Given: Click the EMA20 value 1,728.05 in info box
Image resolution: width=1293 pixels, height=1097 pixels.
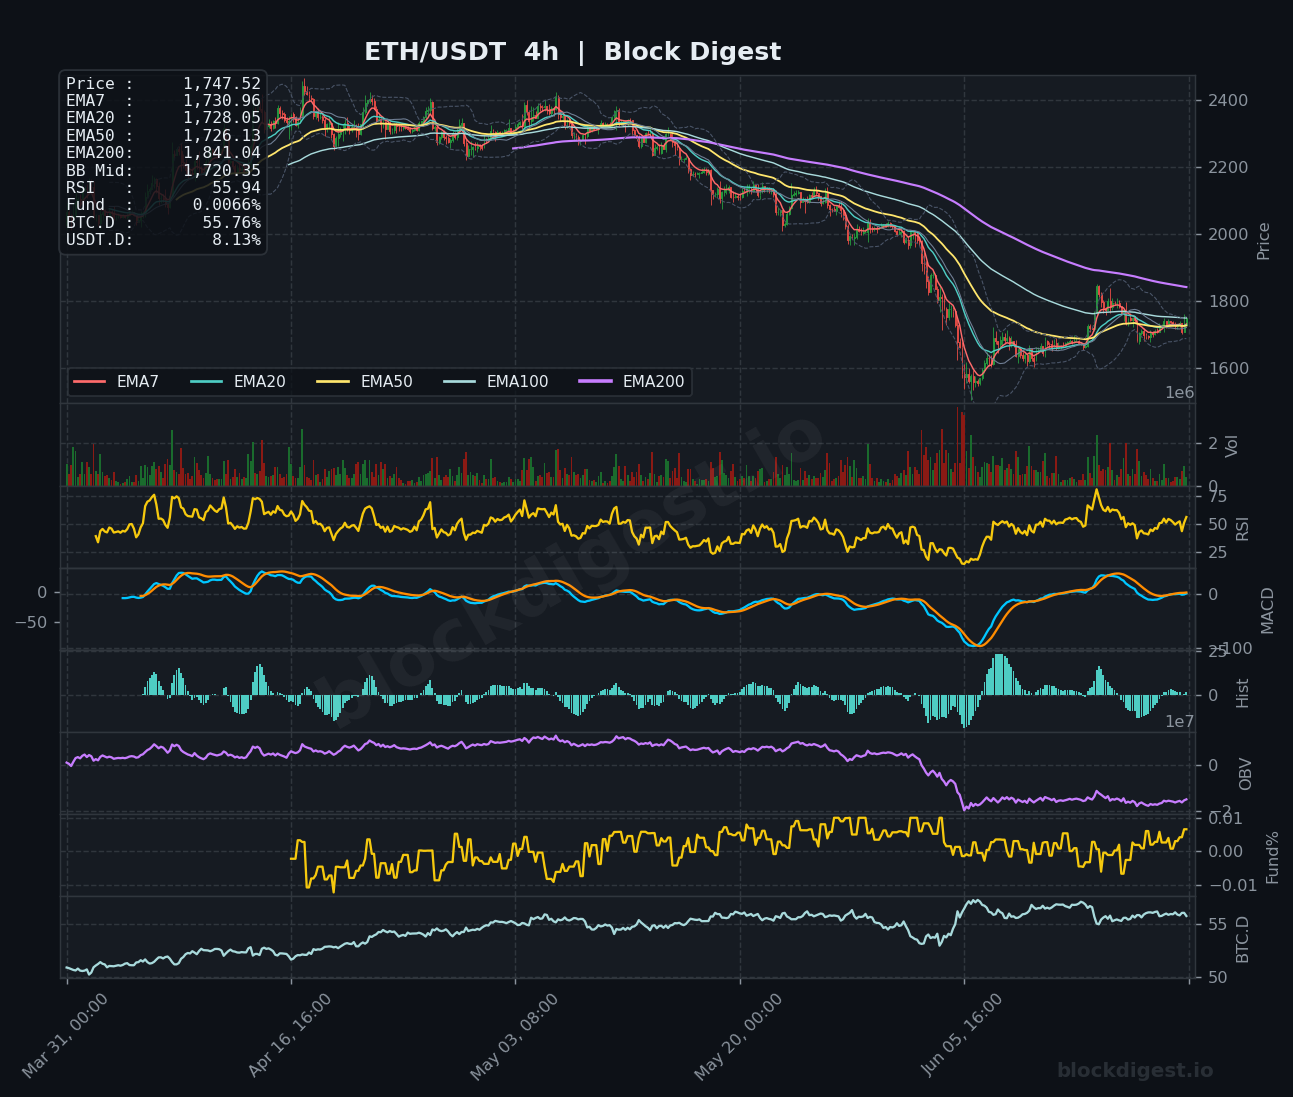Looking at the screenshot, I should click(222, 118).
